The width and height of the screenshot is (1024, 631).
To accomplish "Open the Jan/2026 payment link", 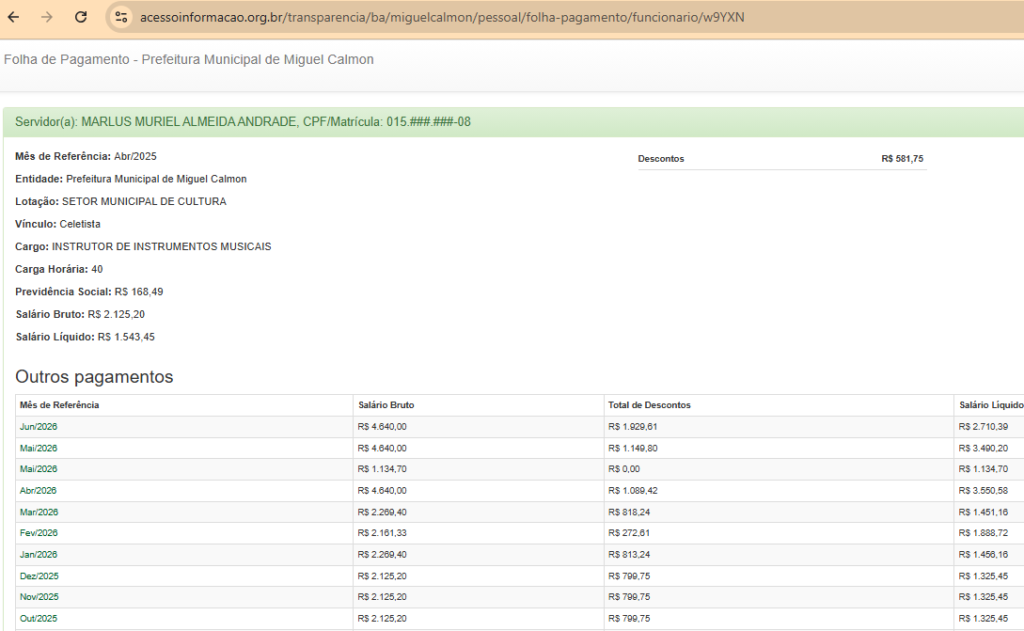I will pyautogui.click(x=39, y=555).
